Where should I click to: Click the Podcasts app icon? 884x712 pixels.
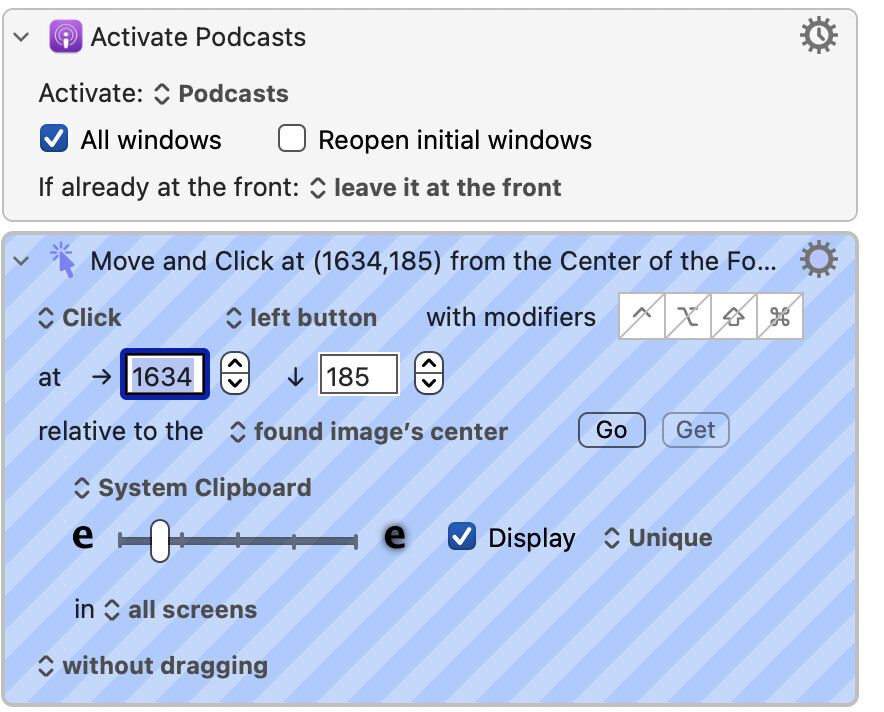point(65,36)
